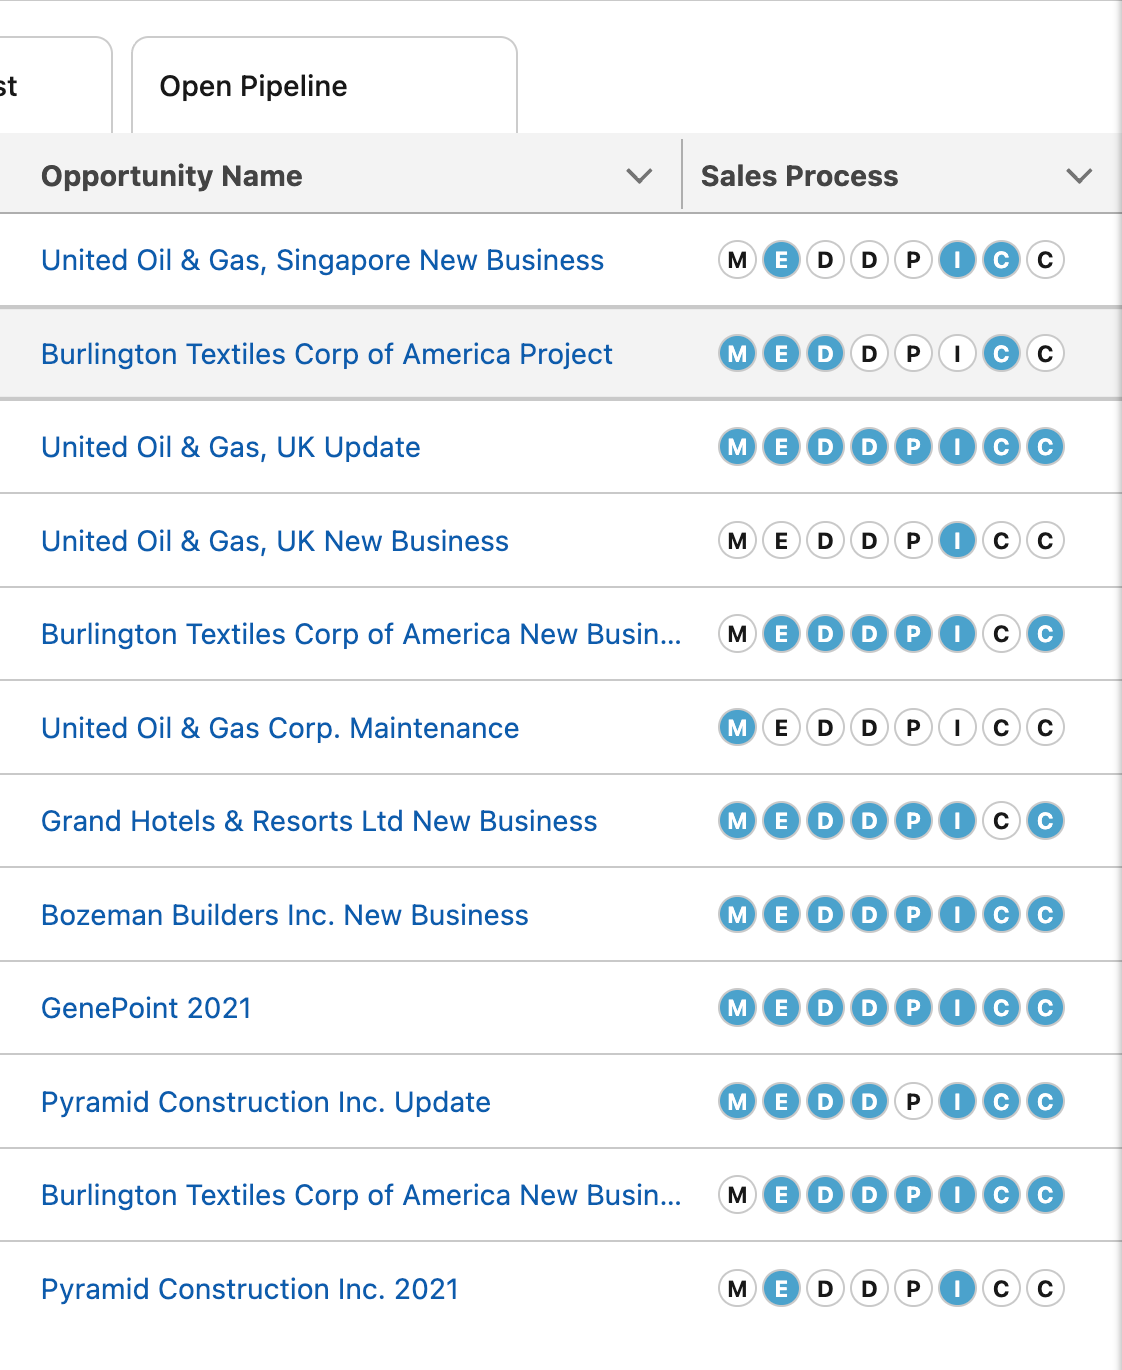Click the I badge for UK New Business
1122x1370 pixels.
pyautogui.click(x=957, y=541)
